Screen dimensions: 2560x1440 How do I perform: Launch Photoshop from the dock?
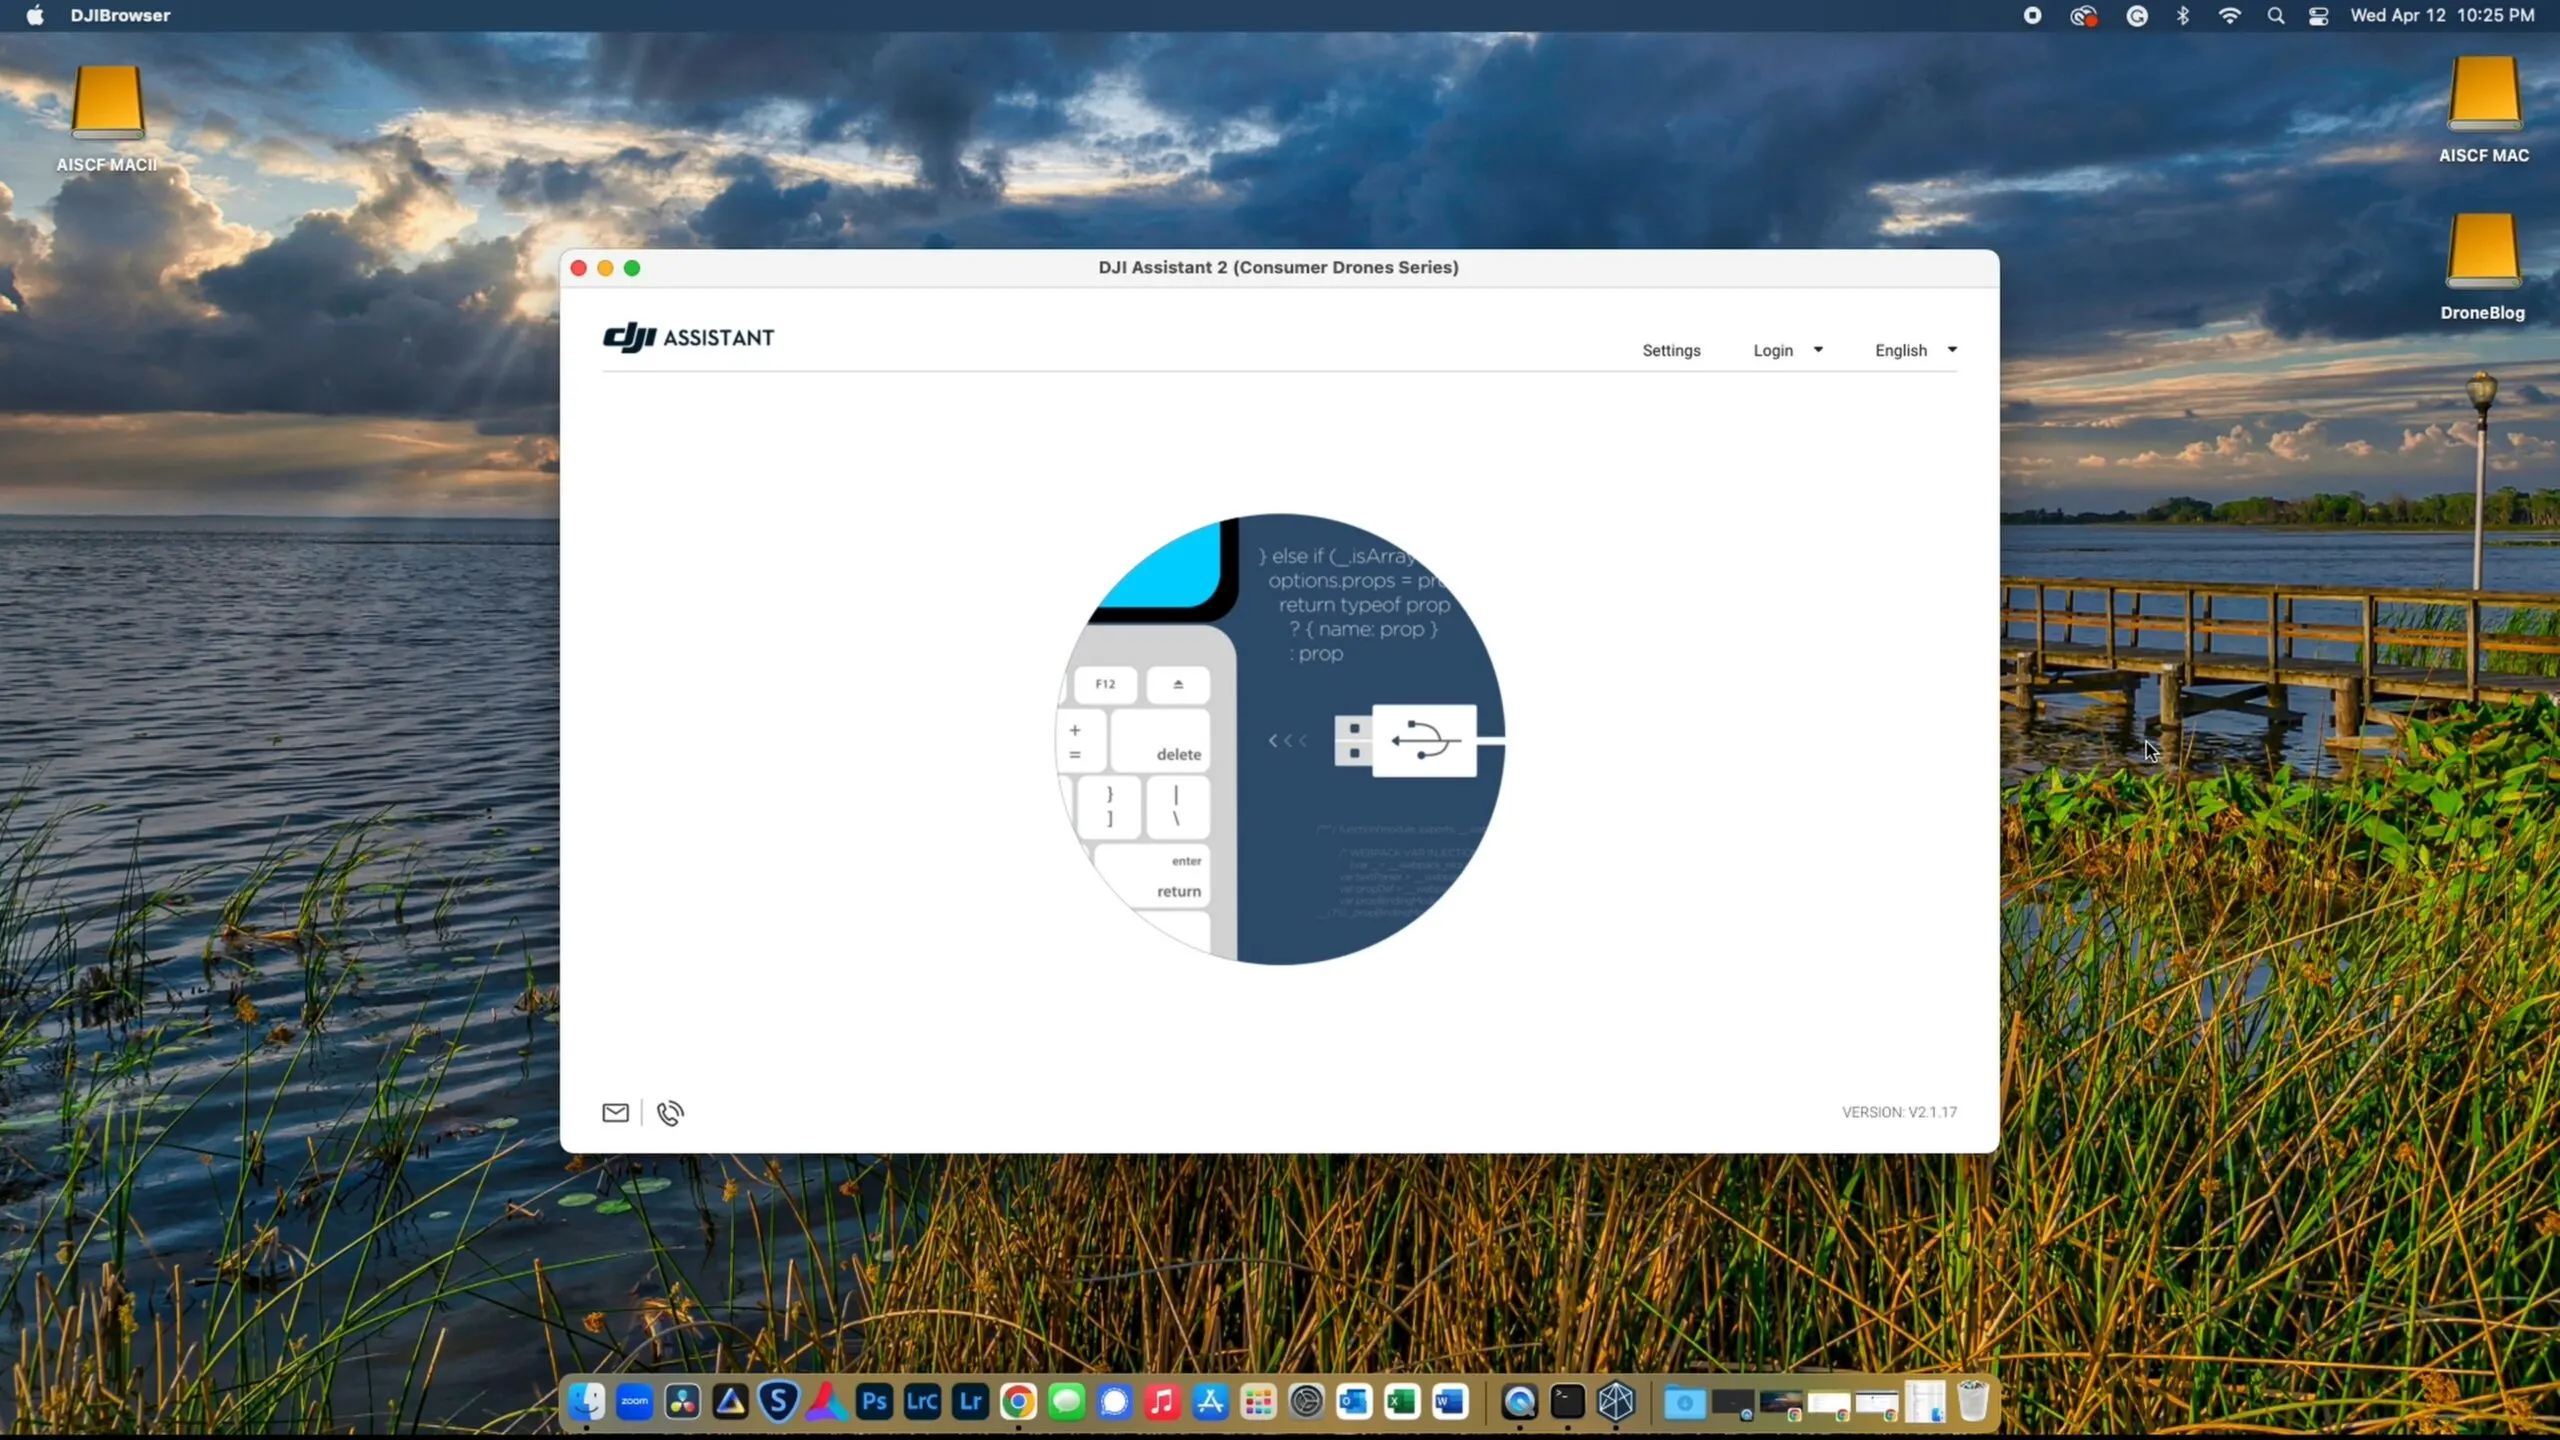pyautogui.click(x=874, y=1401)
